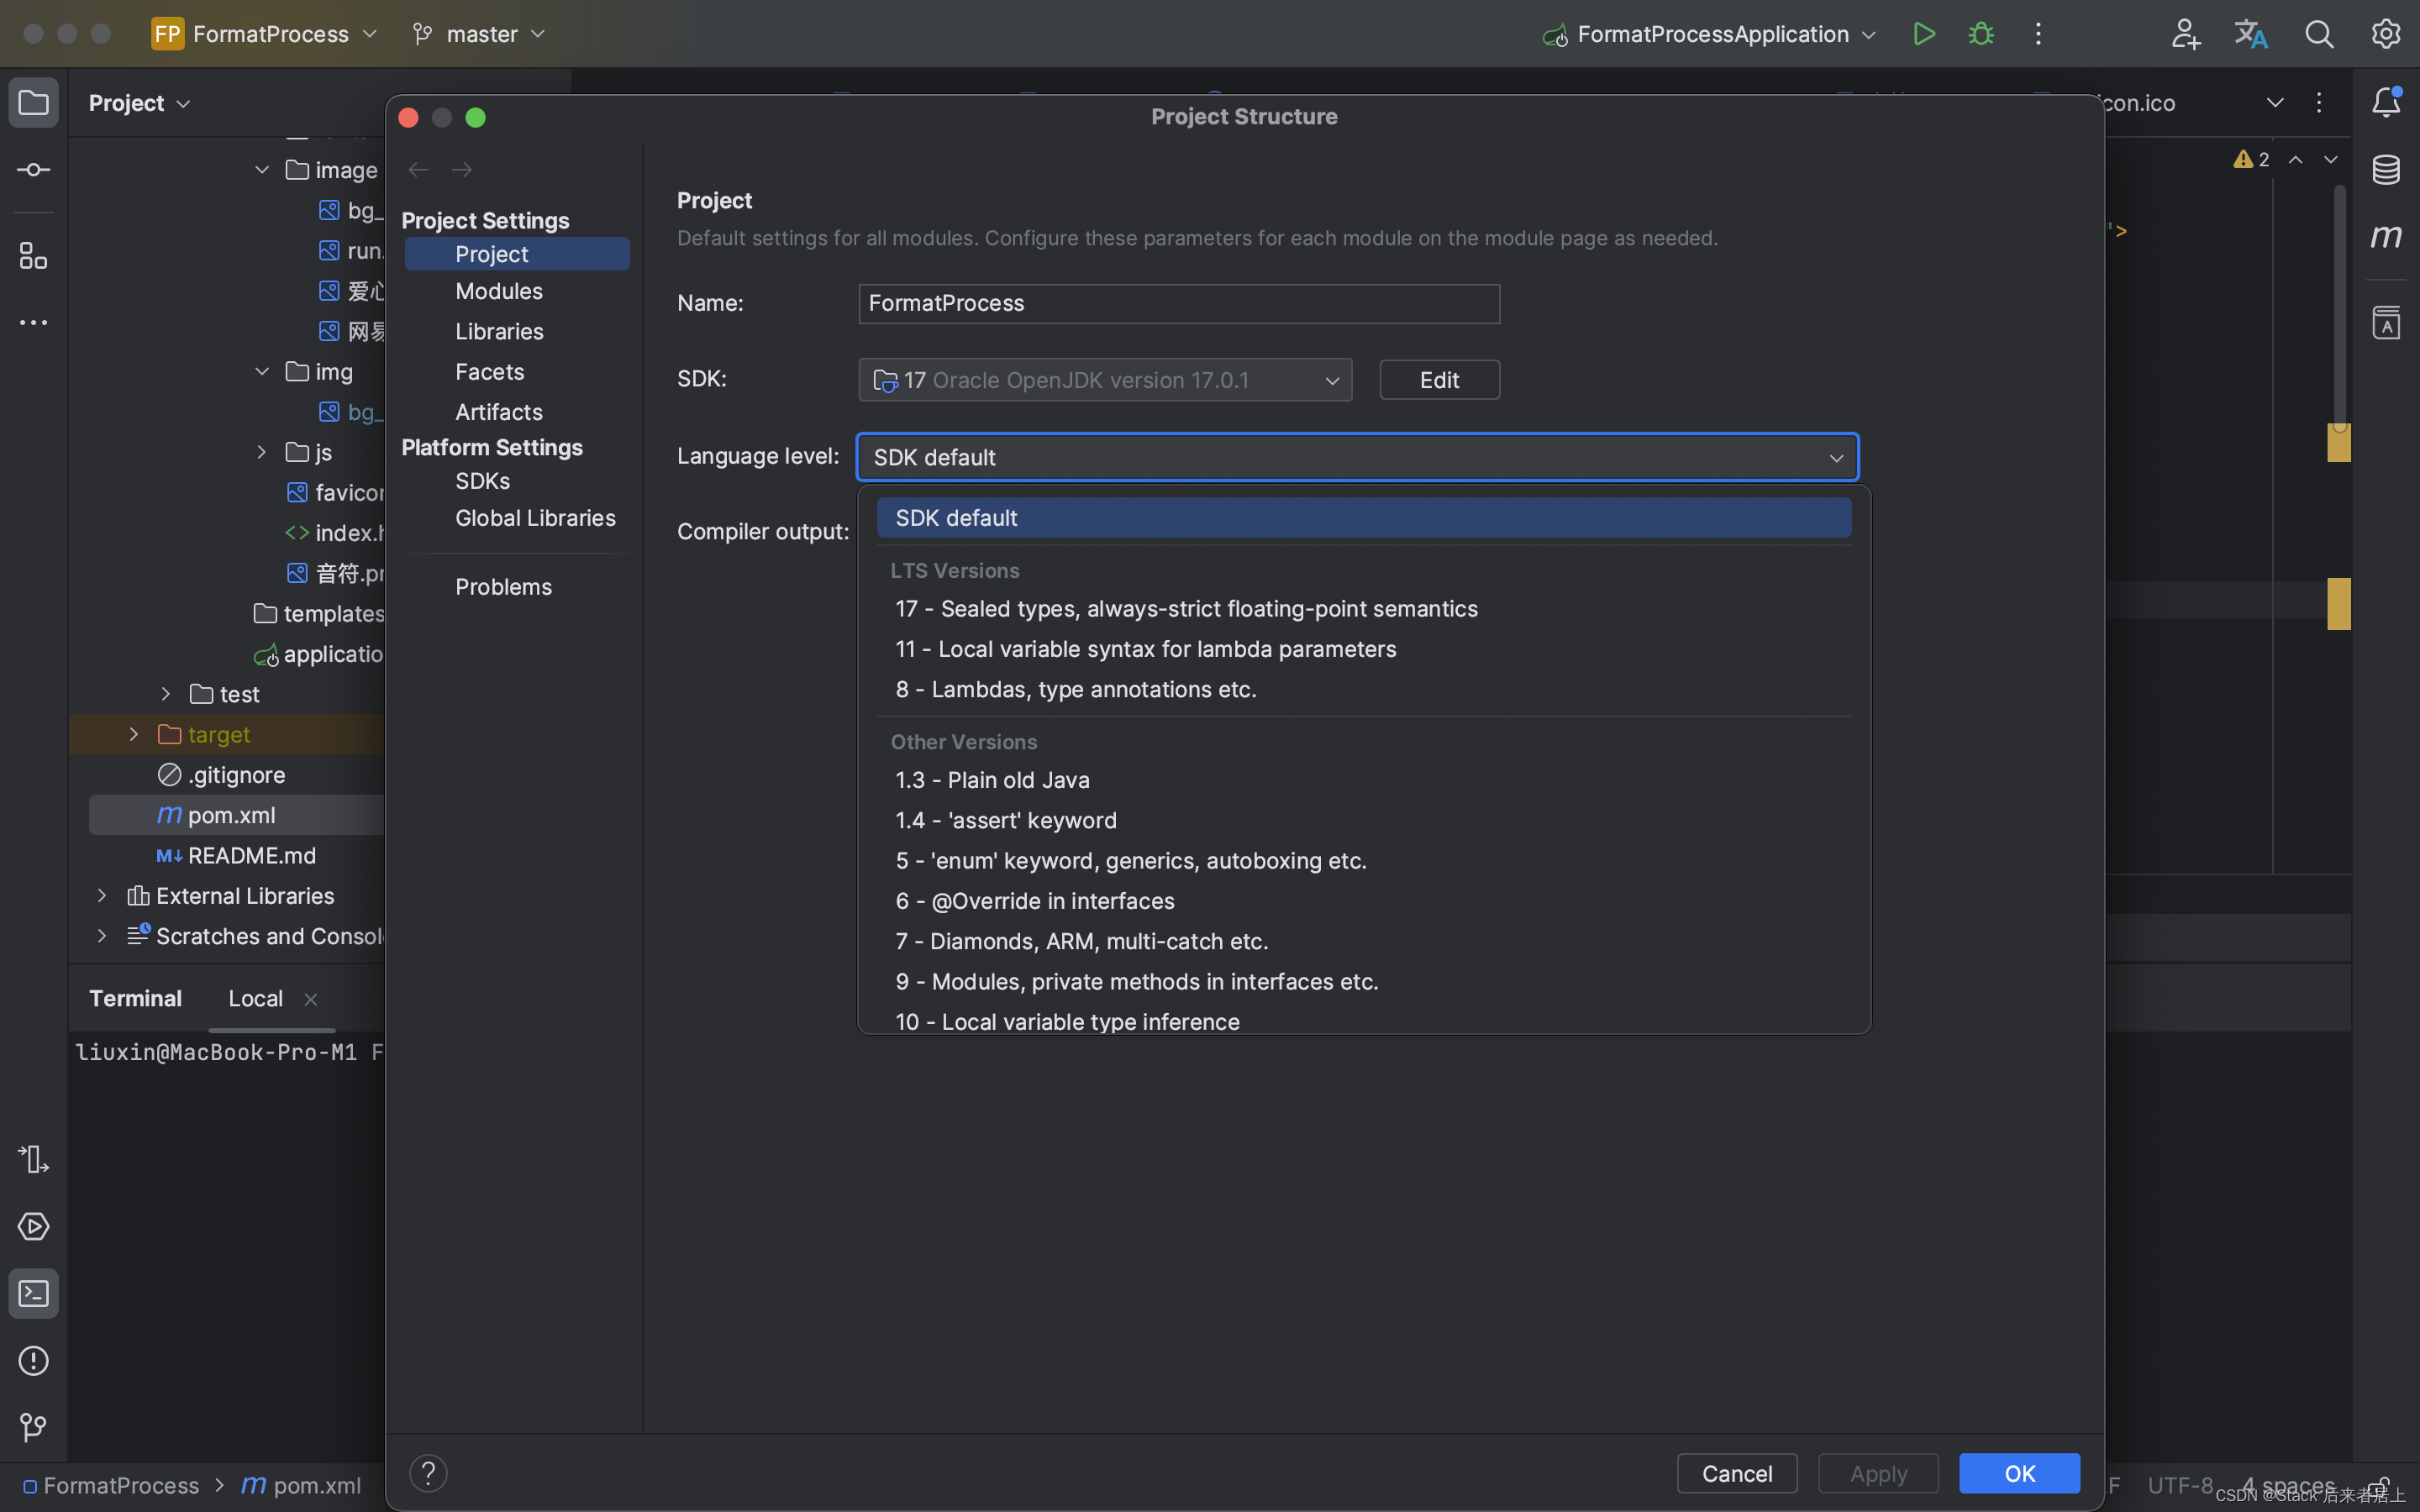The height and width of the screenshot is (1512, 2420).
Task: Open Search Everywhere magnifier icon
Action: pos(2319,34)
